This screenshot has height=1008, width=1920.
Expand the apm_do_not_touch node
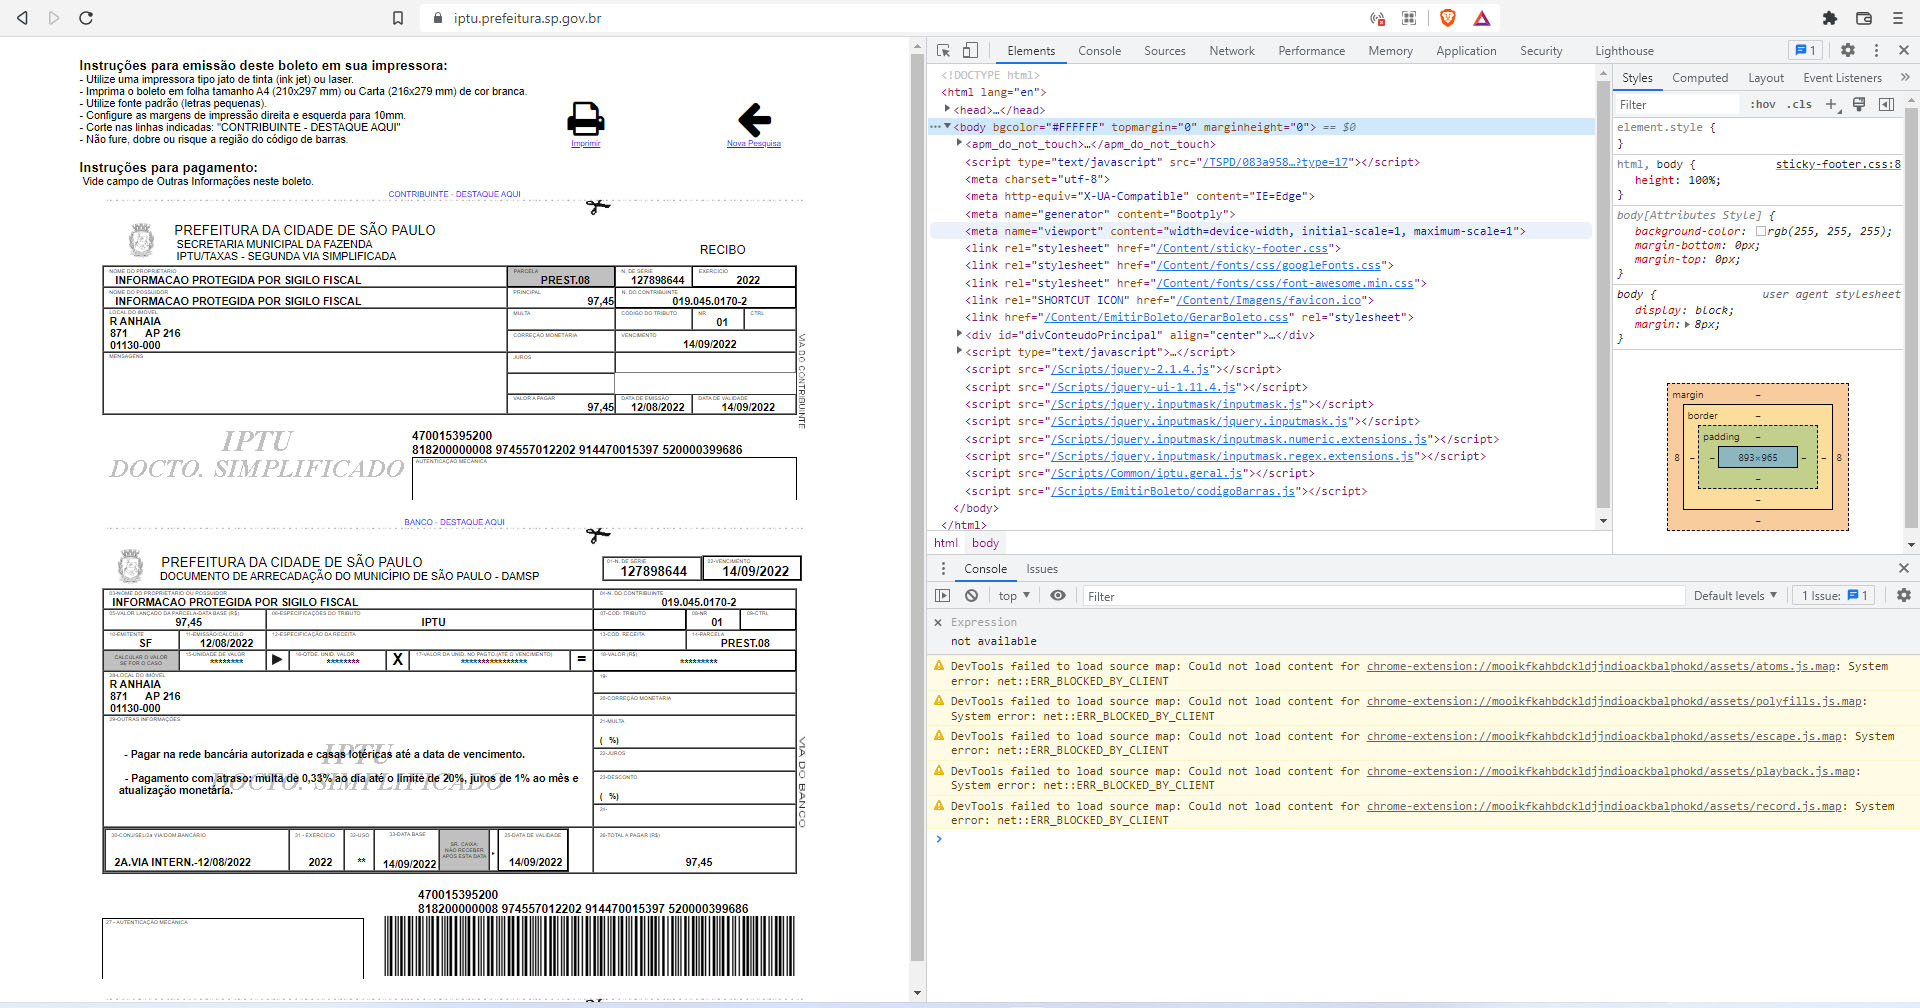point(959,144)
